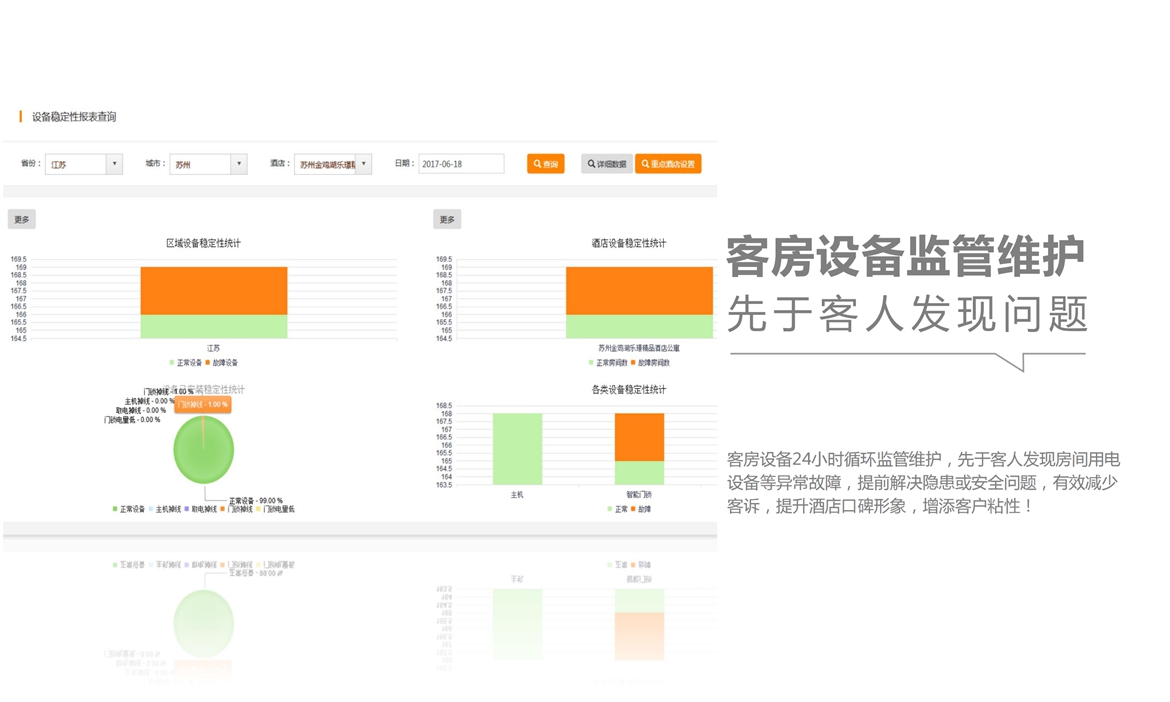The height and width of the screenshot is (702, 1170).
Task: Click the green 主机 bar in 各类设备稳定性统计
Action: tap(517, 448)
